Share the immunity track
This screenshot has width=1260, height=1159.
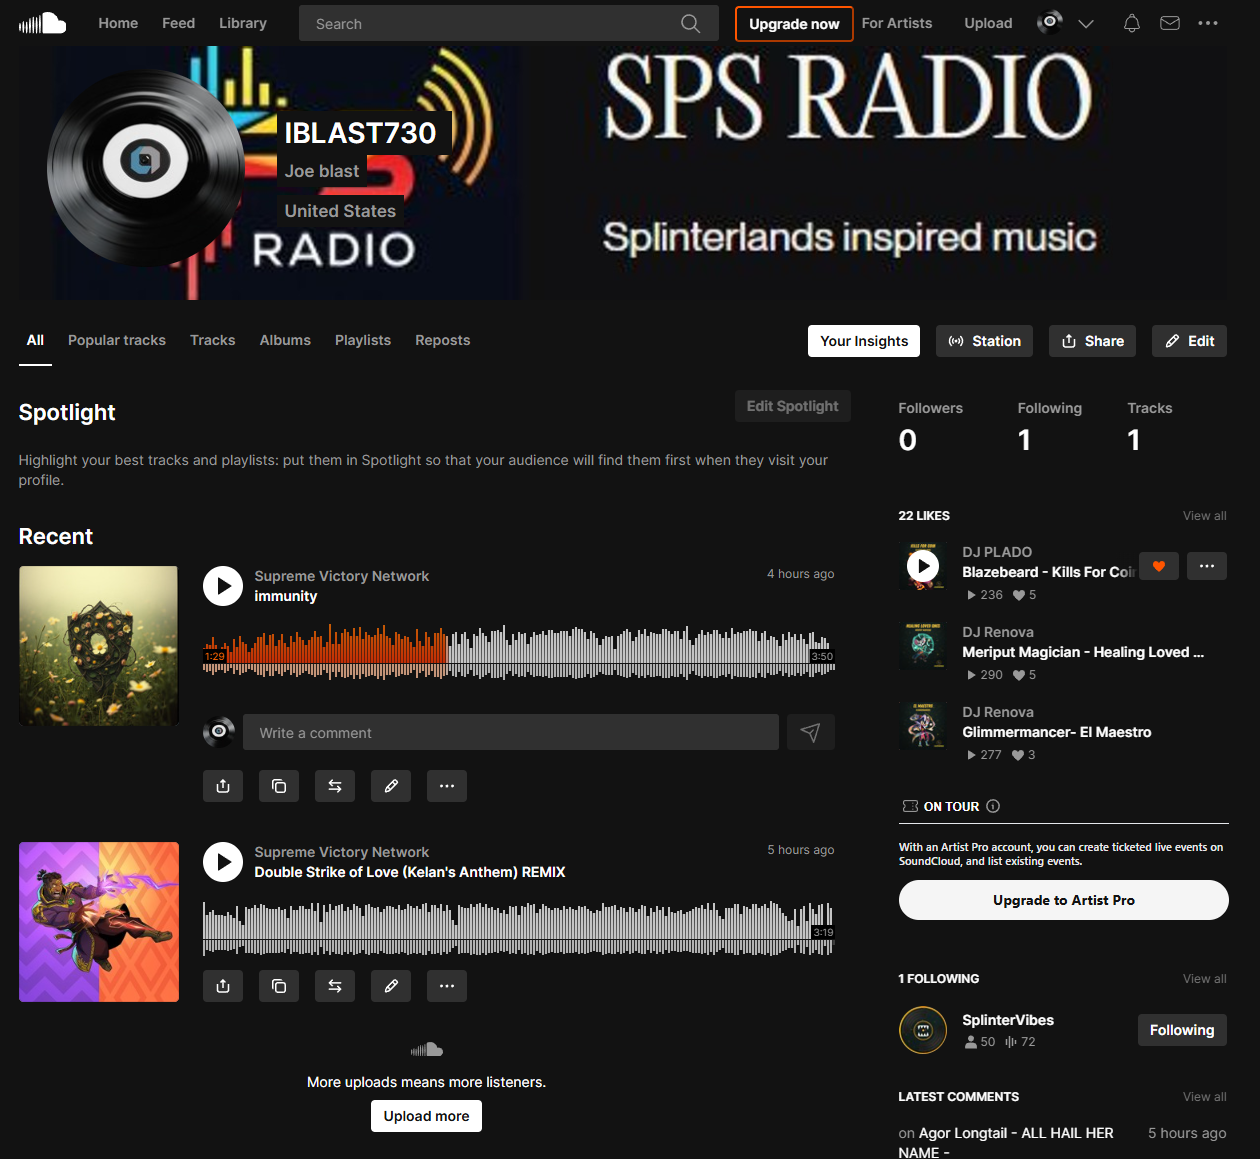pyautogui.click(x=223, y=786)
